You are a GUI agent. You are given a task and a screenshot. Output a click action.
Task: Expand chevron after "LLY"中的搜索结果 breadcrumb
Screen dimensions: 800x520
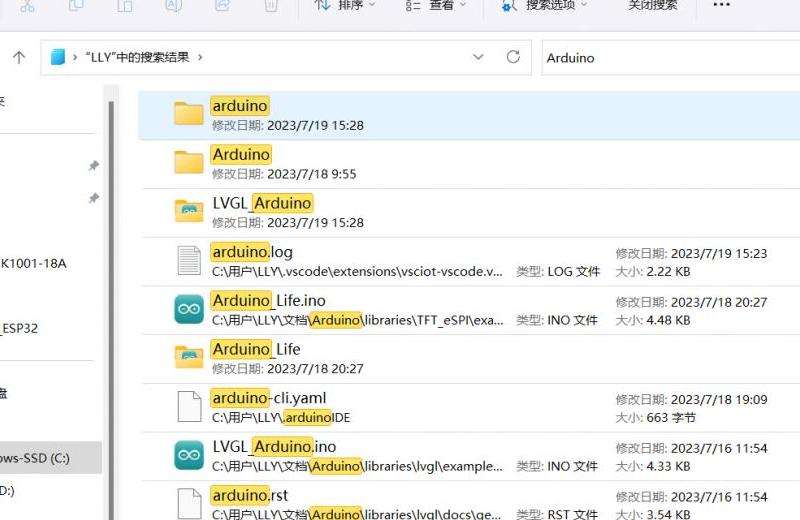coord(200,57)
